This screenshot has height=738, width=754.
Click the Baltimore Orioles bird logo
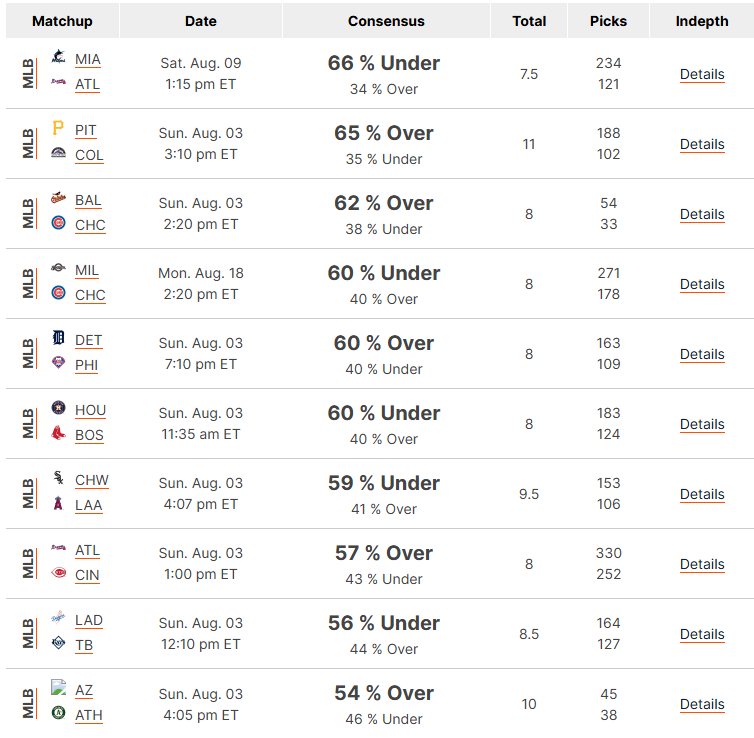click(x=58, y=198)
